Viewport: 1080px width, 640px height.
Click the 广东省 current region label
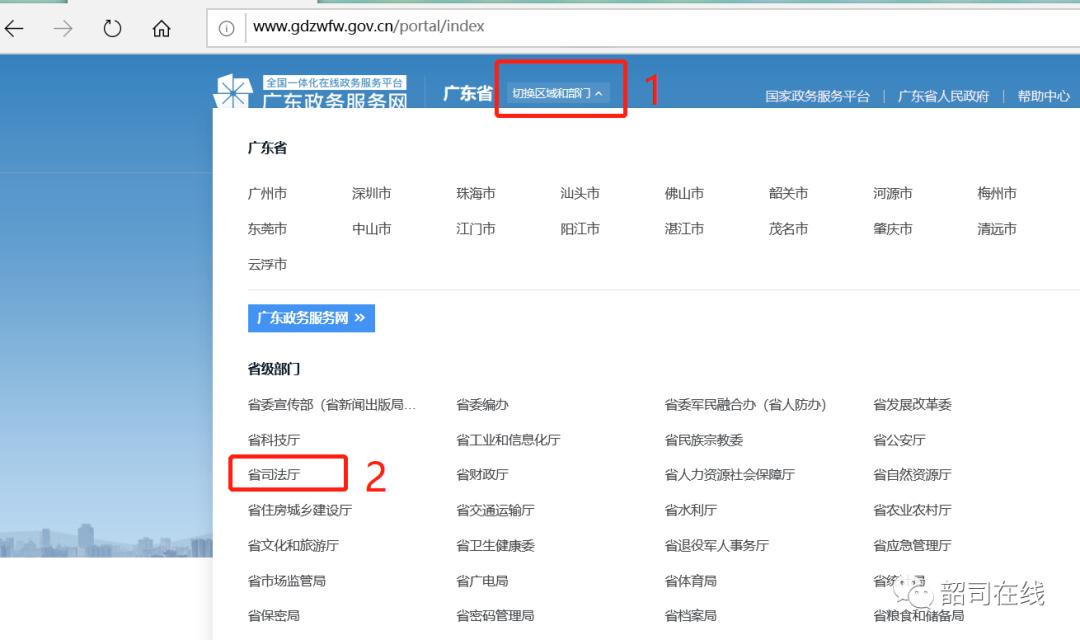click(468, 93)
